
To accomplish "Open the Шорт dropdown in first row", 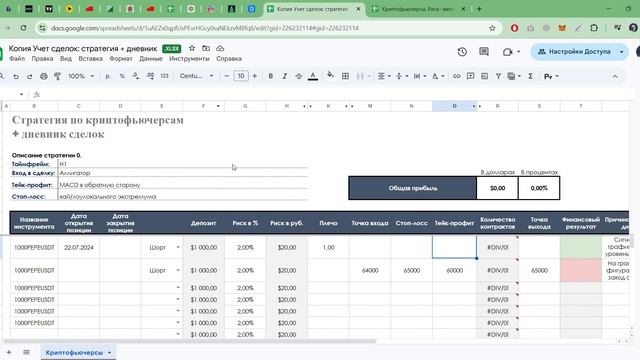I will click(178, 247).
